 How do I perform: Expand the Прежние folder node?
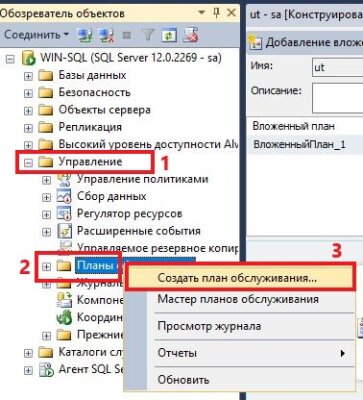tap(47, 336)
